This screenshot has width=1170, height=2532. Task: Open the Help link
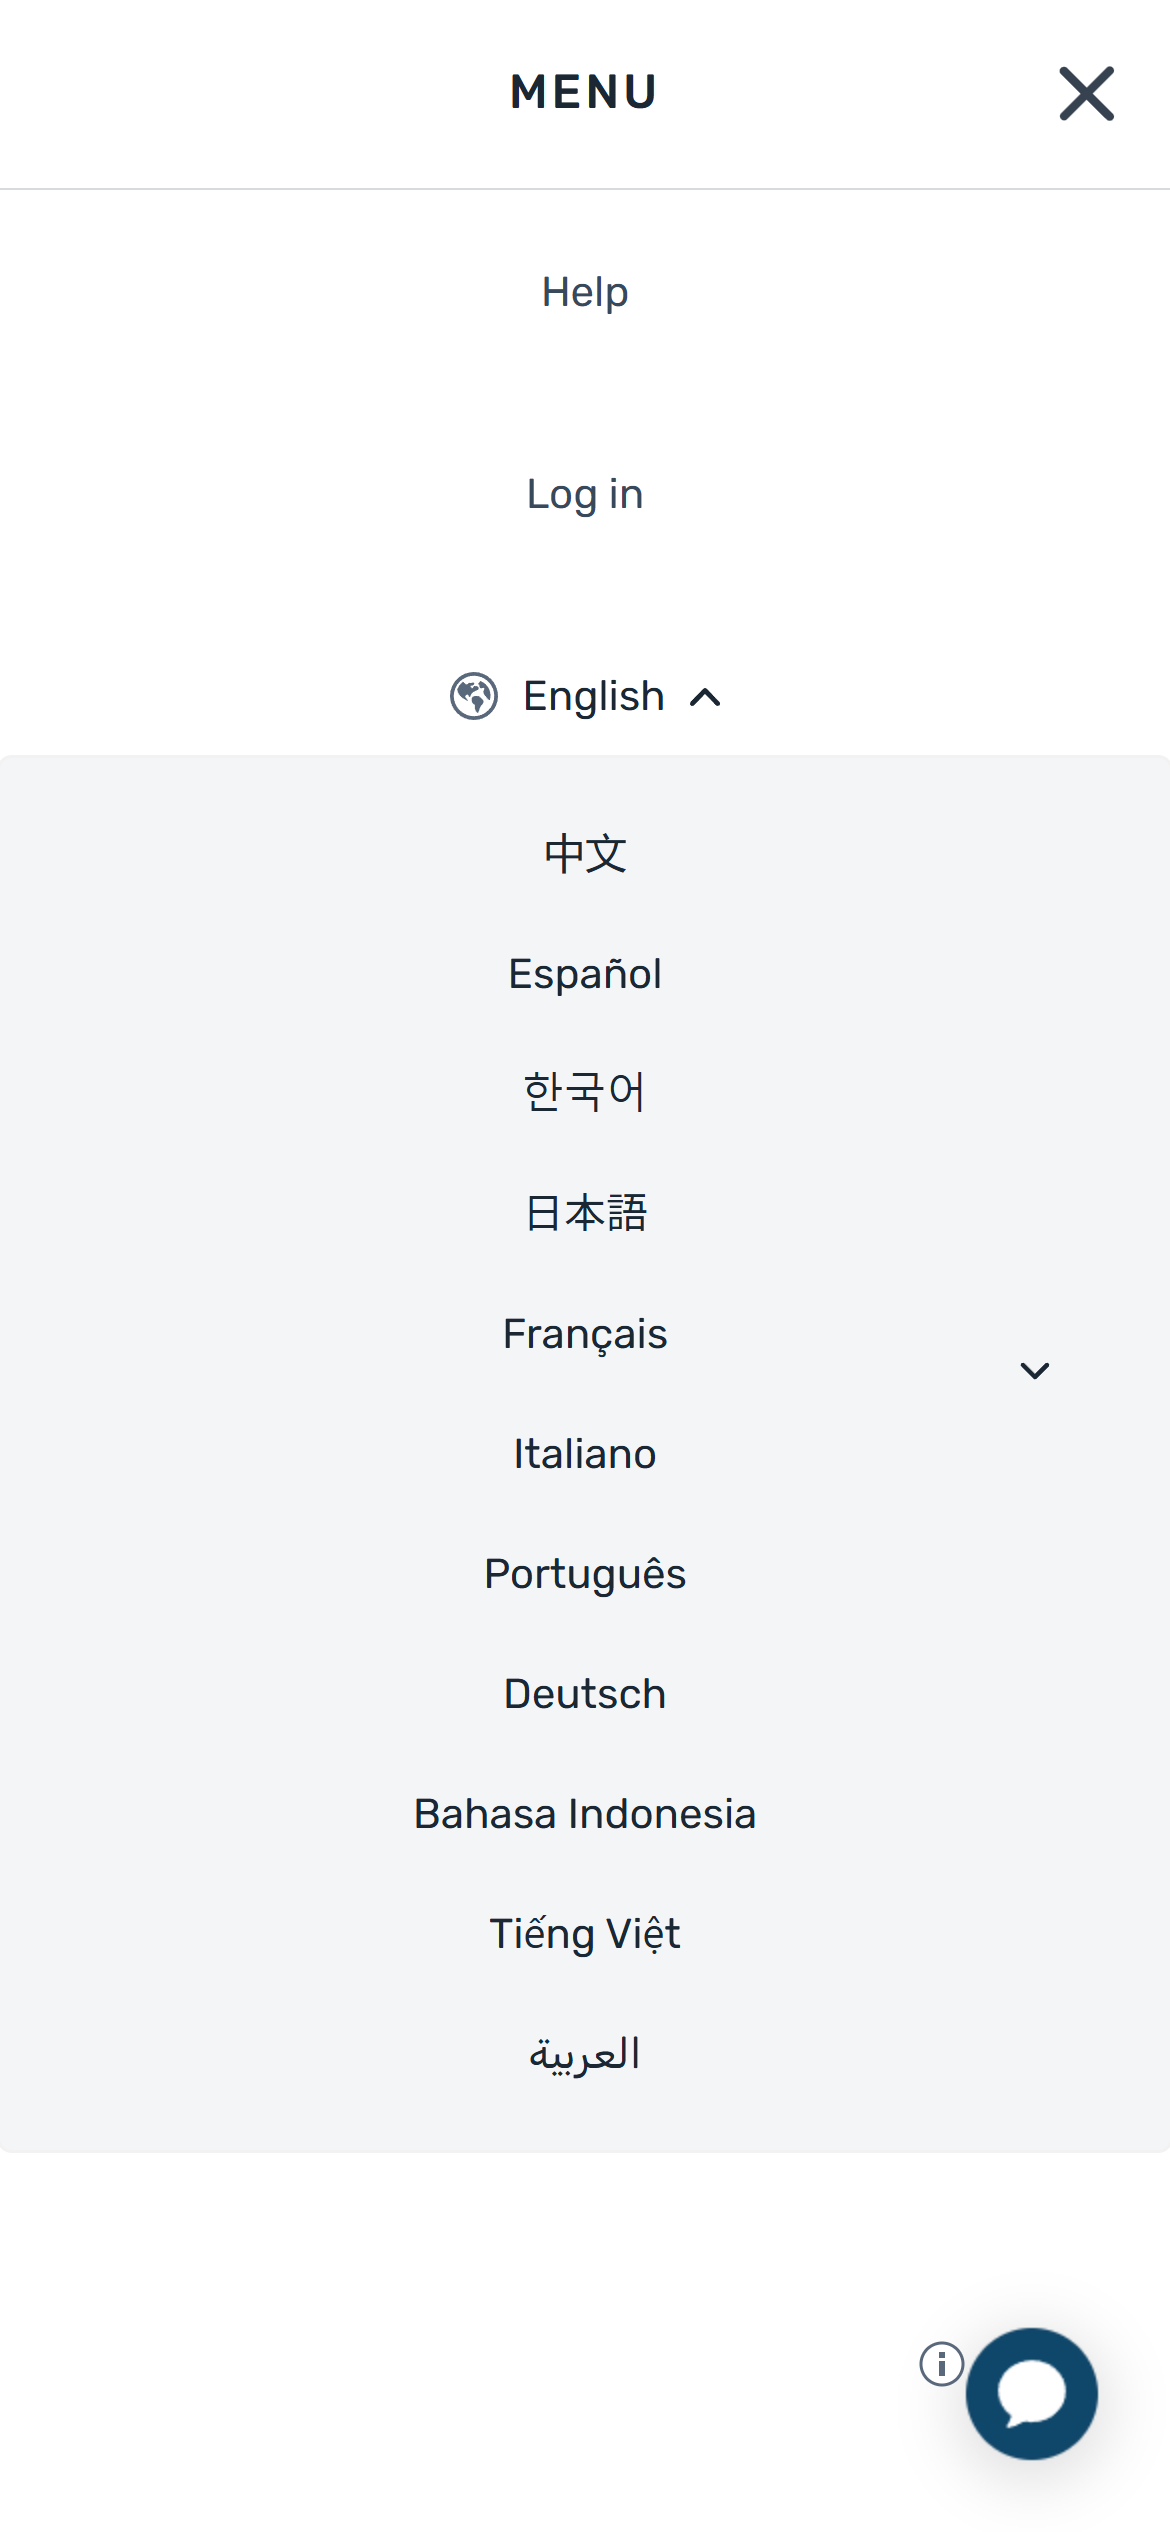tap(585, 292)
